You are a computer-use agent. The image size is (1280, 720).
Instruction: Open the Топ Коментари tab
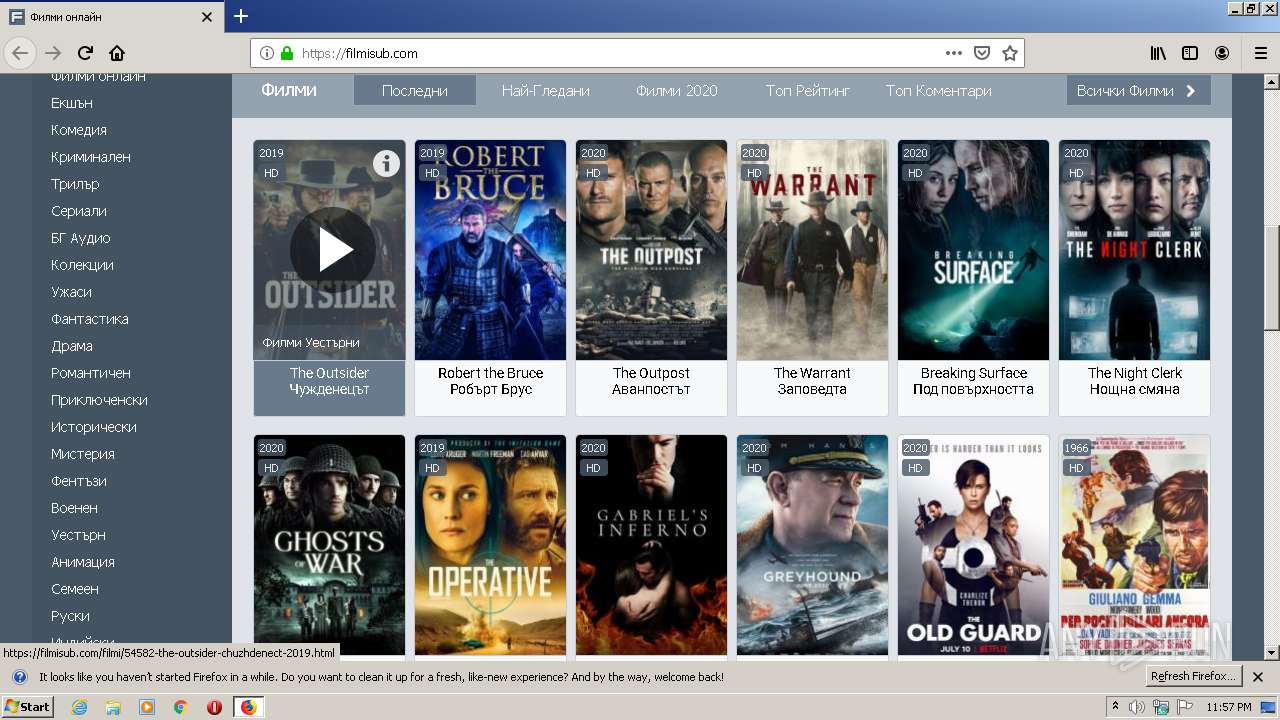coord(939,90)
